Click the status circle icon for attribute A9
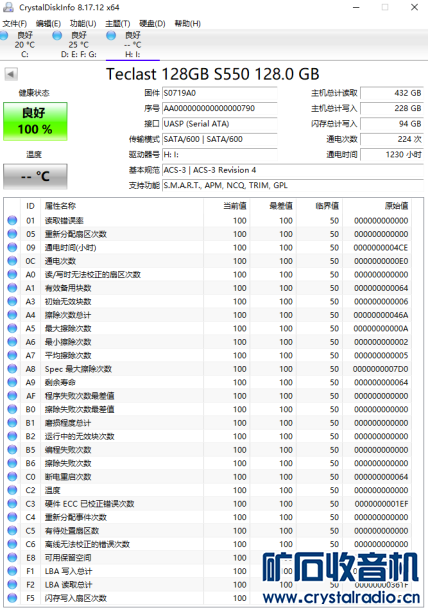428x610 pixels. point(12,382)
